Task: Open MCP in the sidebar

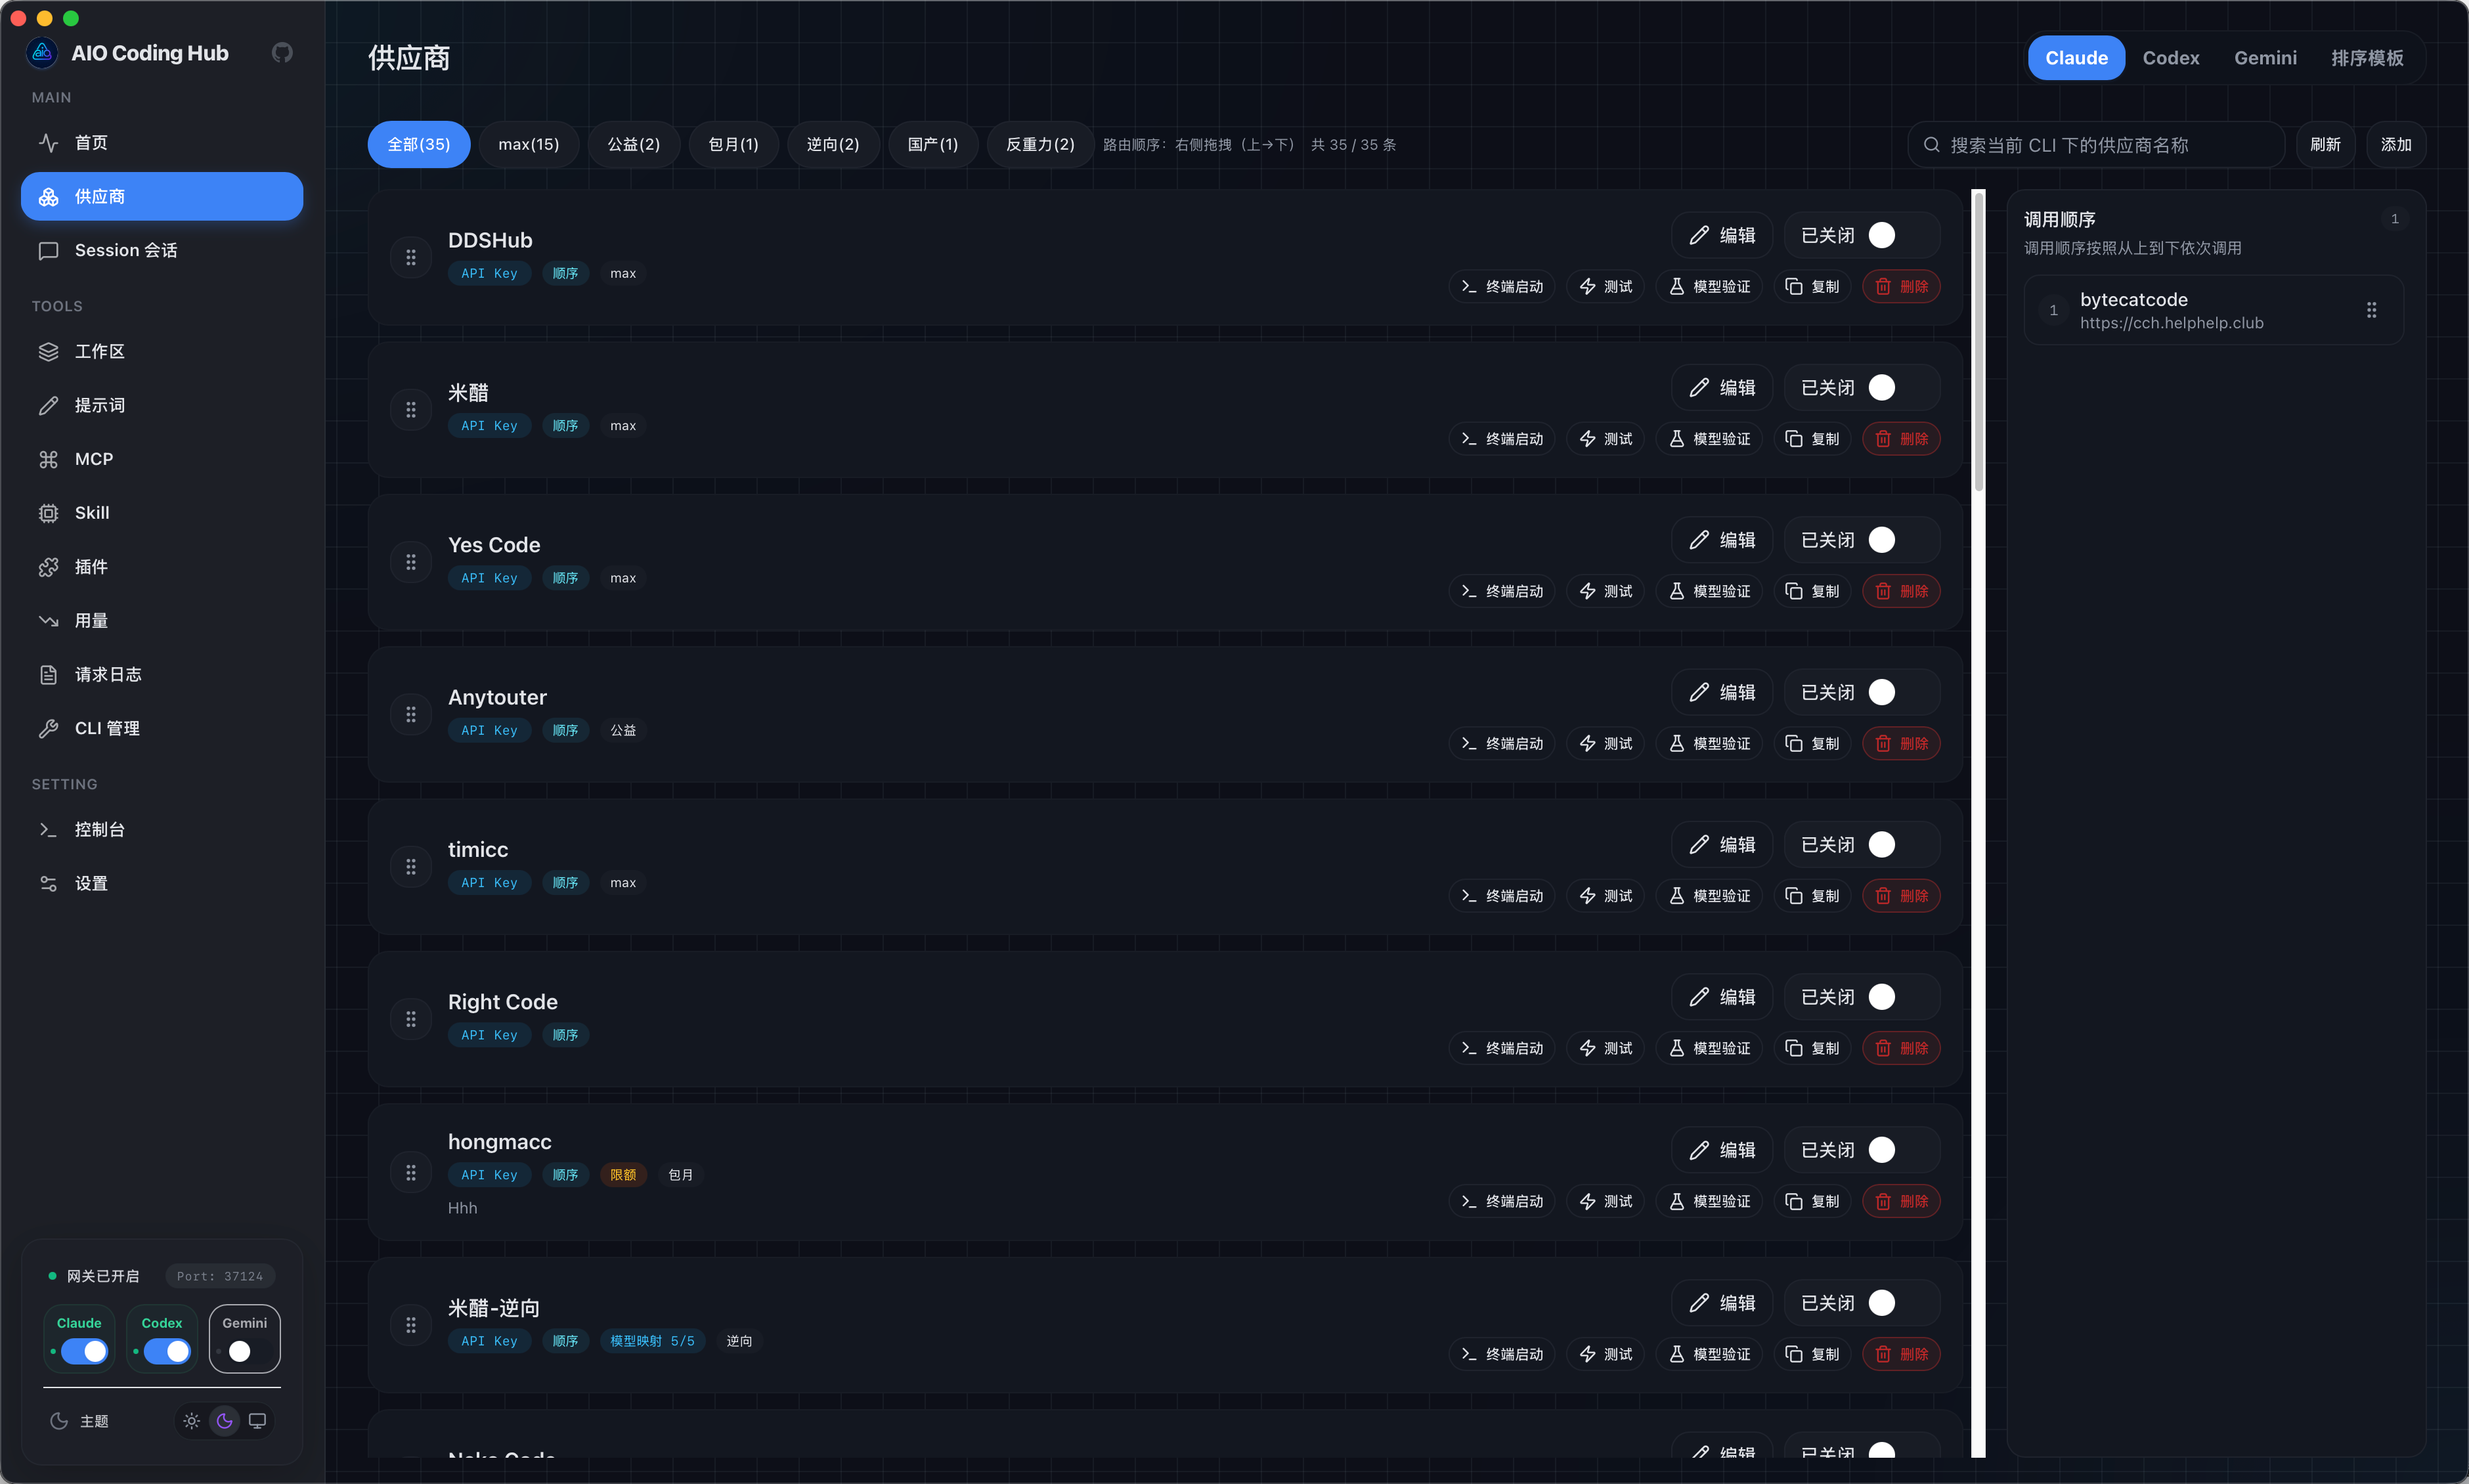Action: click(162, 459)
